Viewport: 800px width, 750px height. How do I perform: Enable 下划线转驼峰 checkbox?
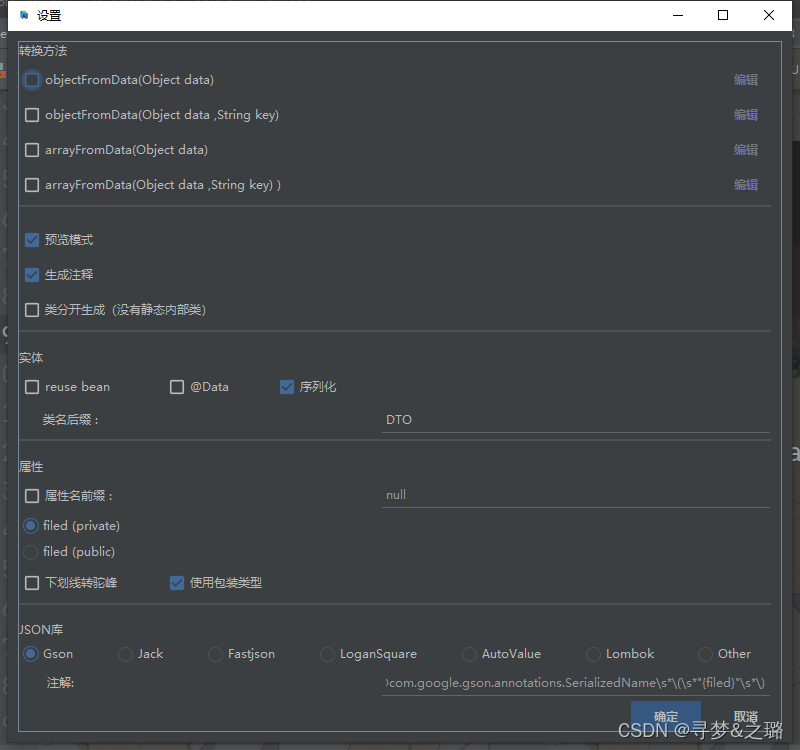[32, 583]
